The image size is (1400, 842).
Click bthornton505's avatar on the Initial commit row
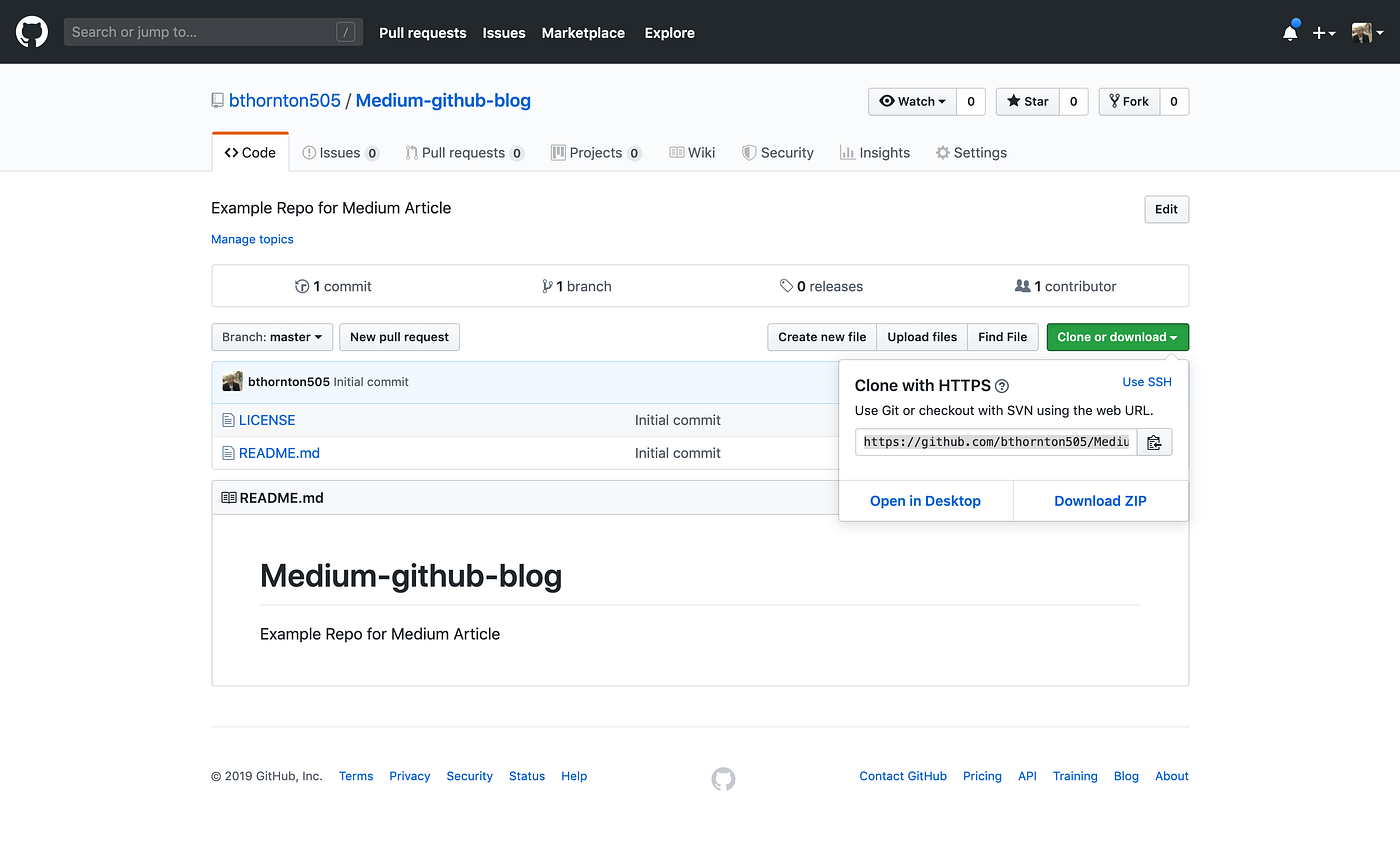coord(232,381)
